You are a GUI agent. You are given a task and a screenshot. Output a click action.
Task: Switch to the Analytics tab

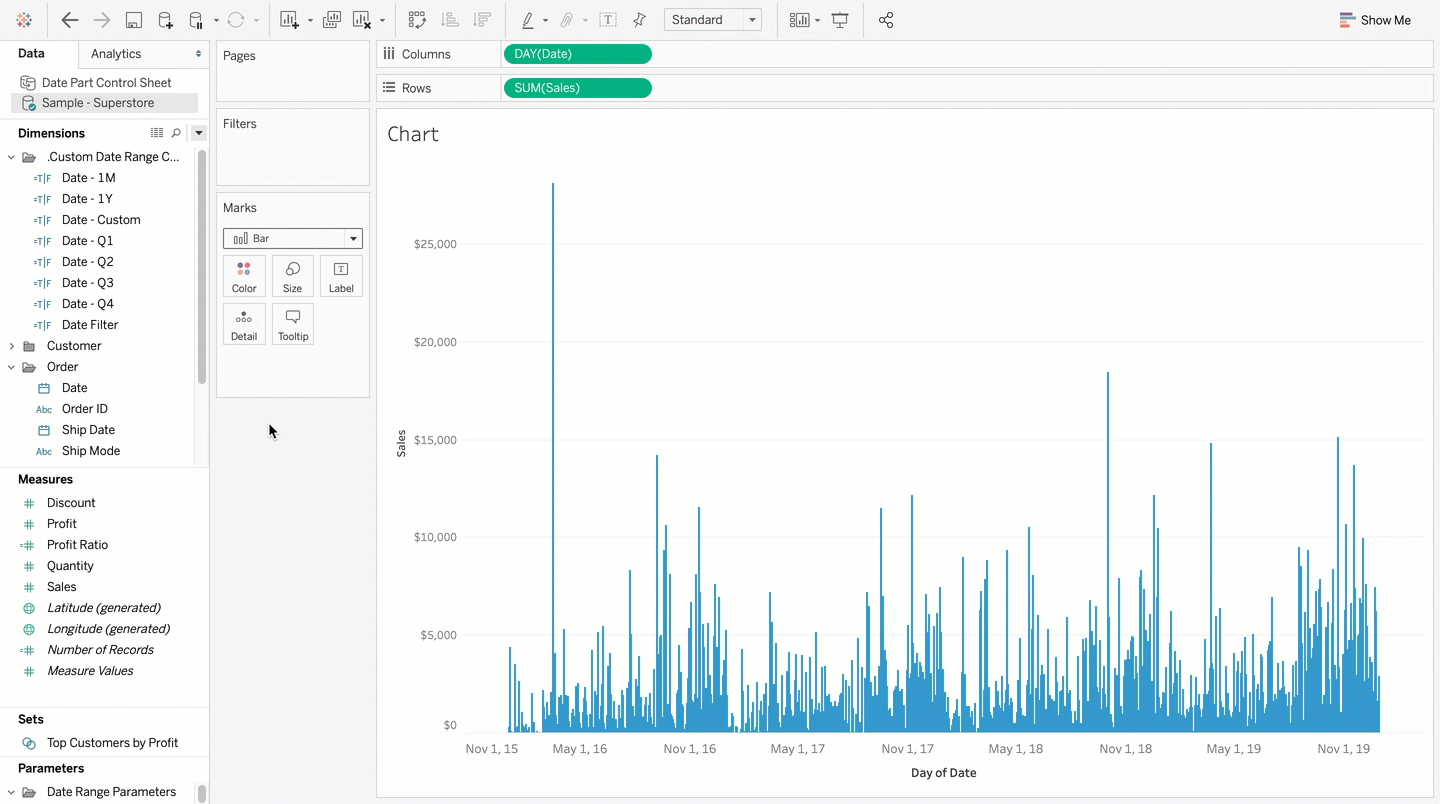coord(115,54)
